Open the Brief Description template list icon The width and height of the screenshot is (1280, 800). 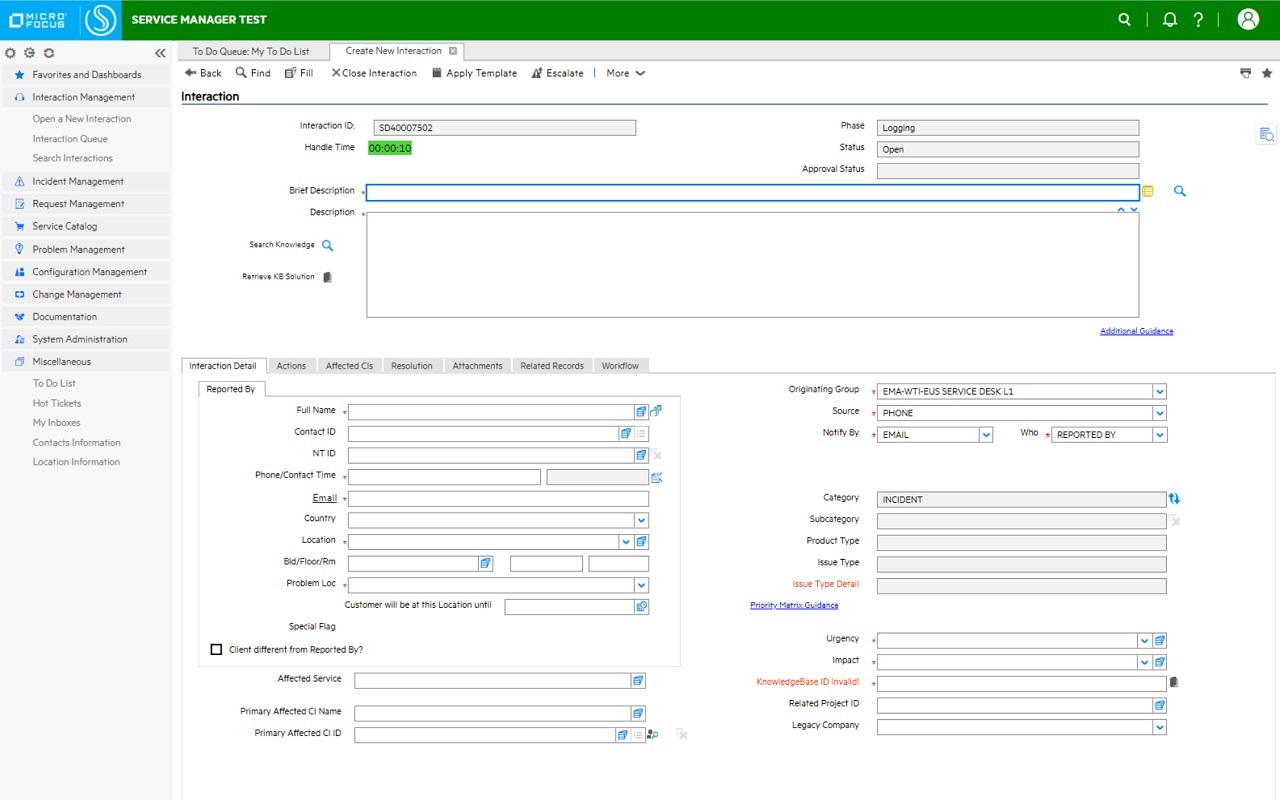pyautogui.click(x=1148, y=191)
